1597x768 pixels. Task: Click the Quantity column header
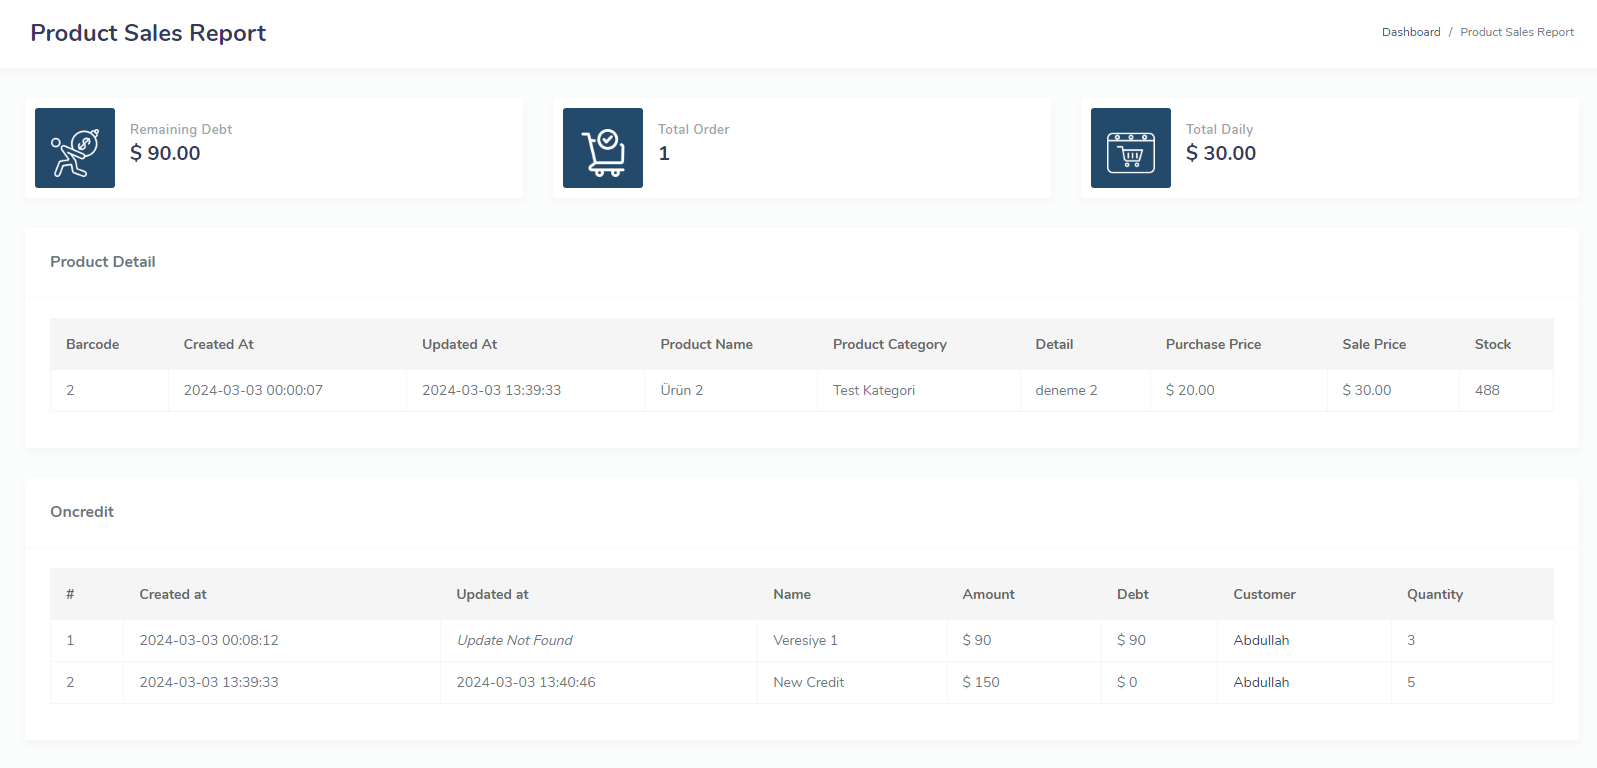1434,594
